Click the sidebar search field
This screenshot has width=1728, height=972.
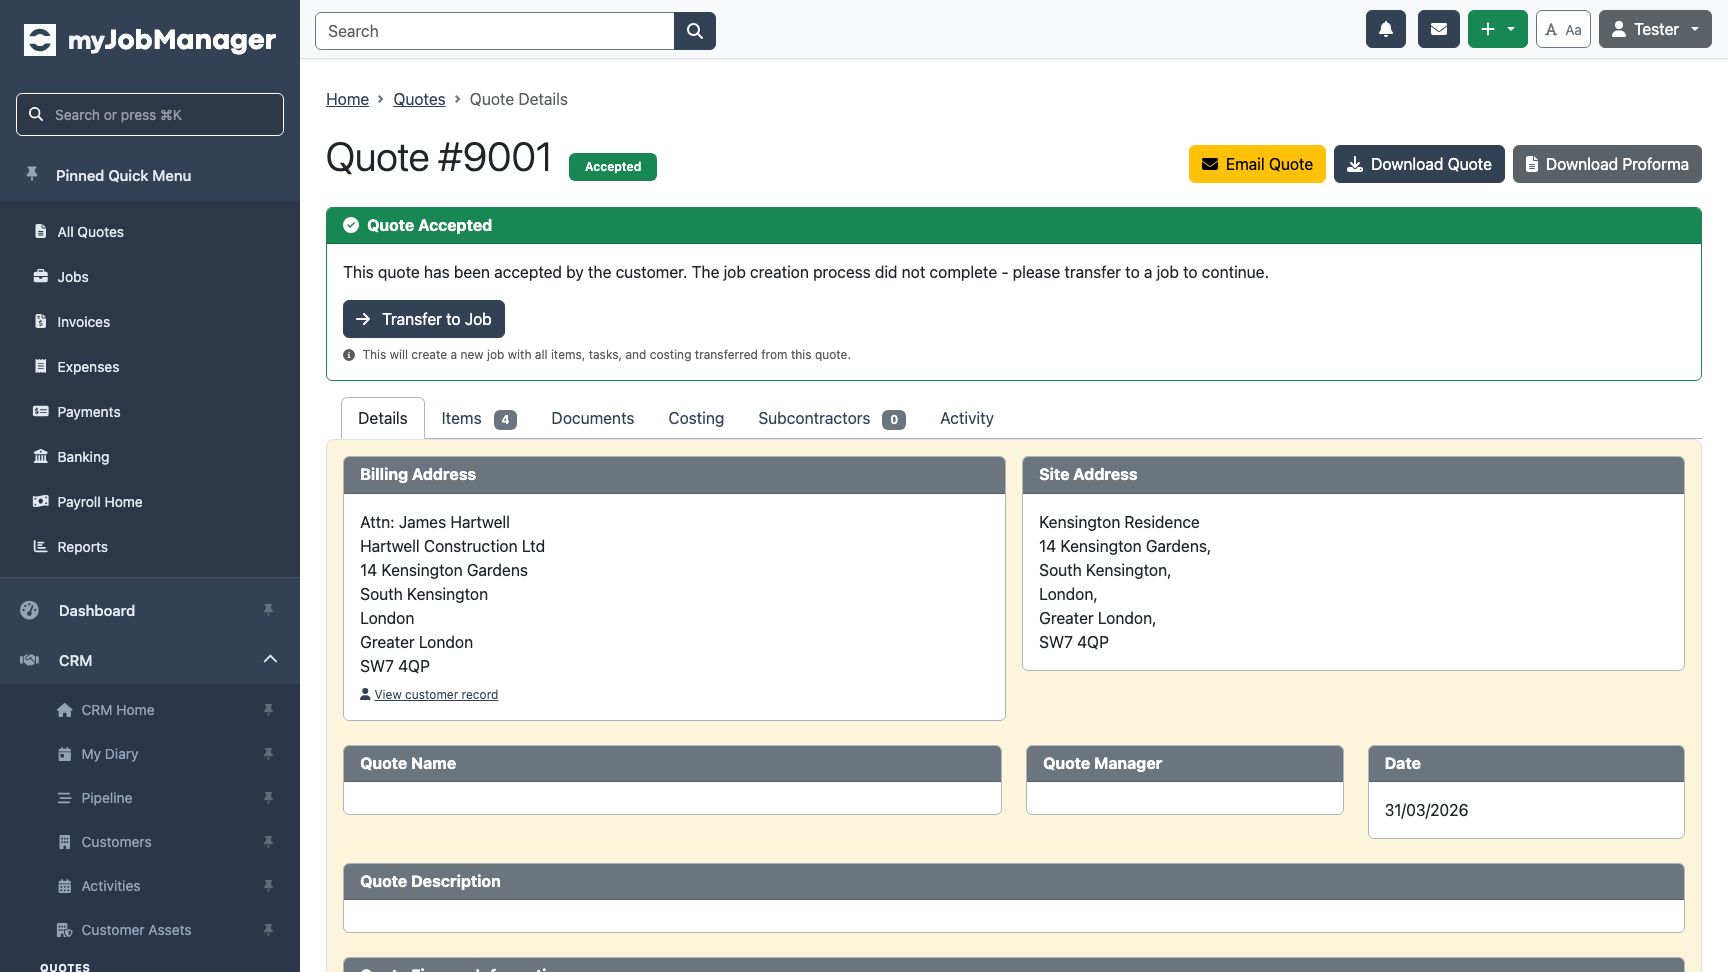click(x=150, y=115)
